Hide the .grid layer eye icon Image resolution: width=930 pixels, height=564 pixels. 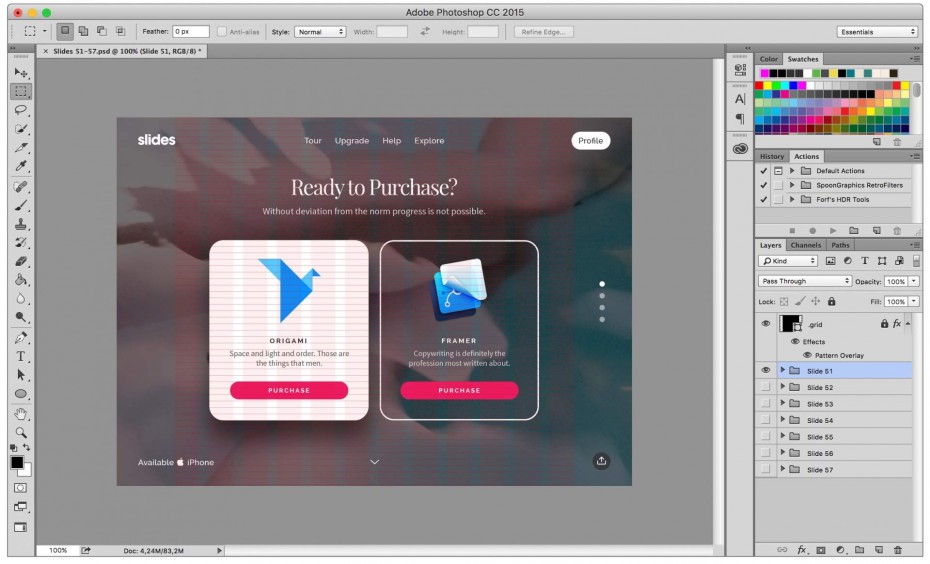point(766,324)
